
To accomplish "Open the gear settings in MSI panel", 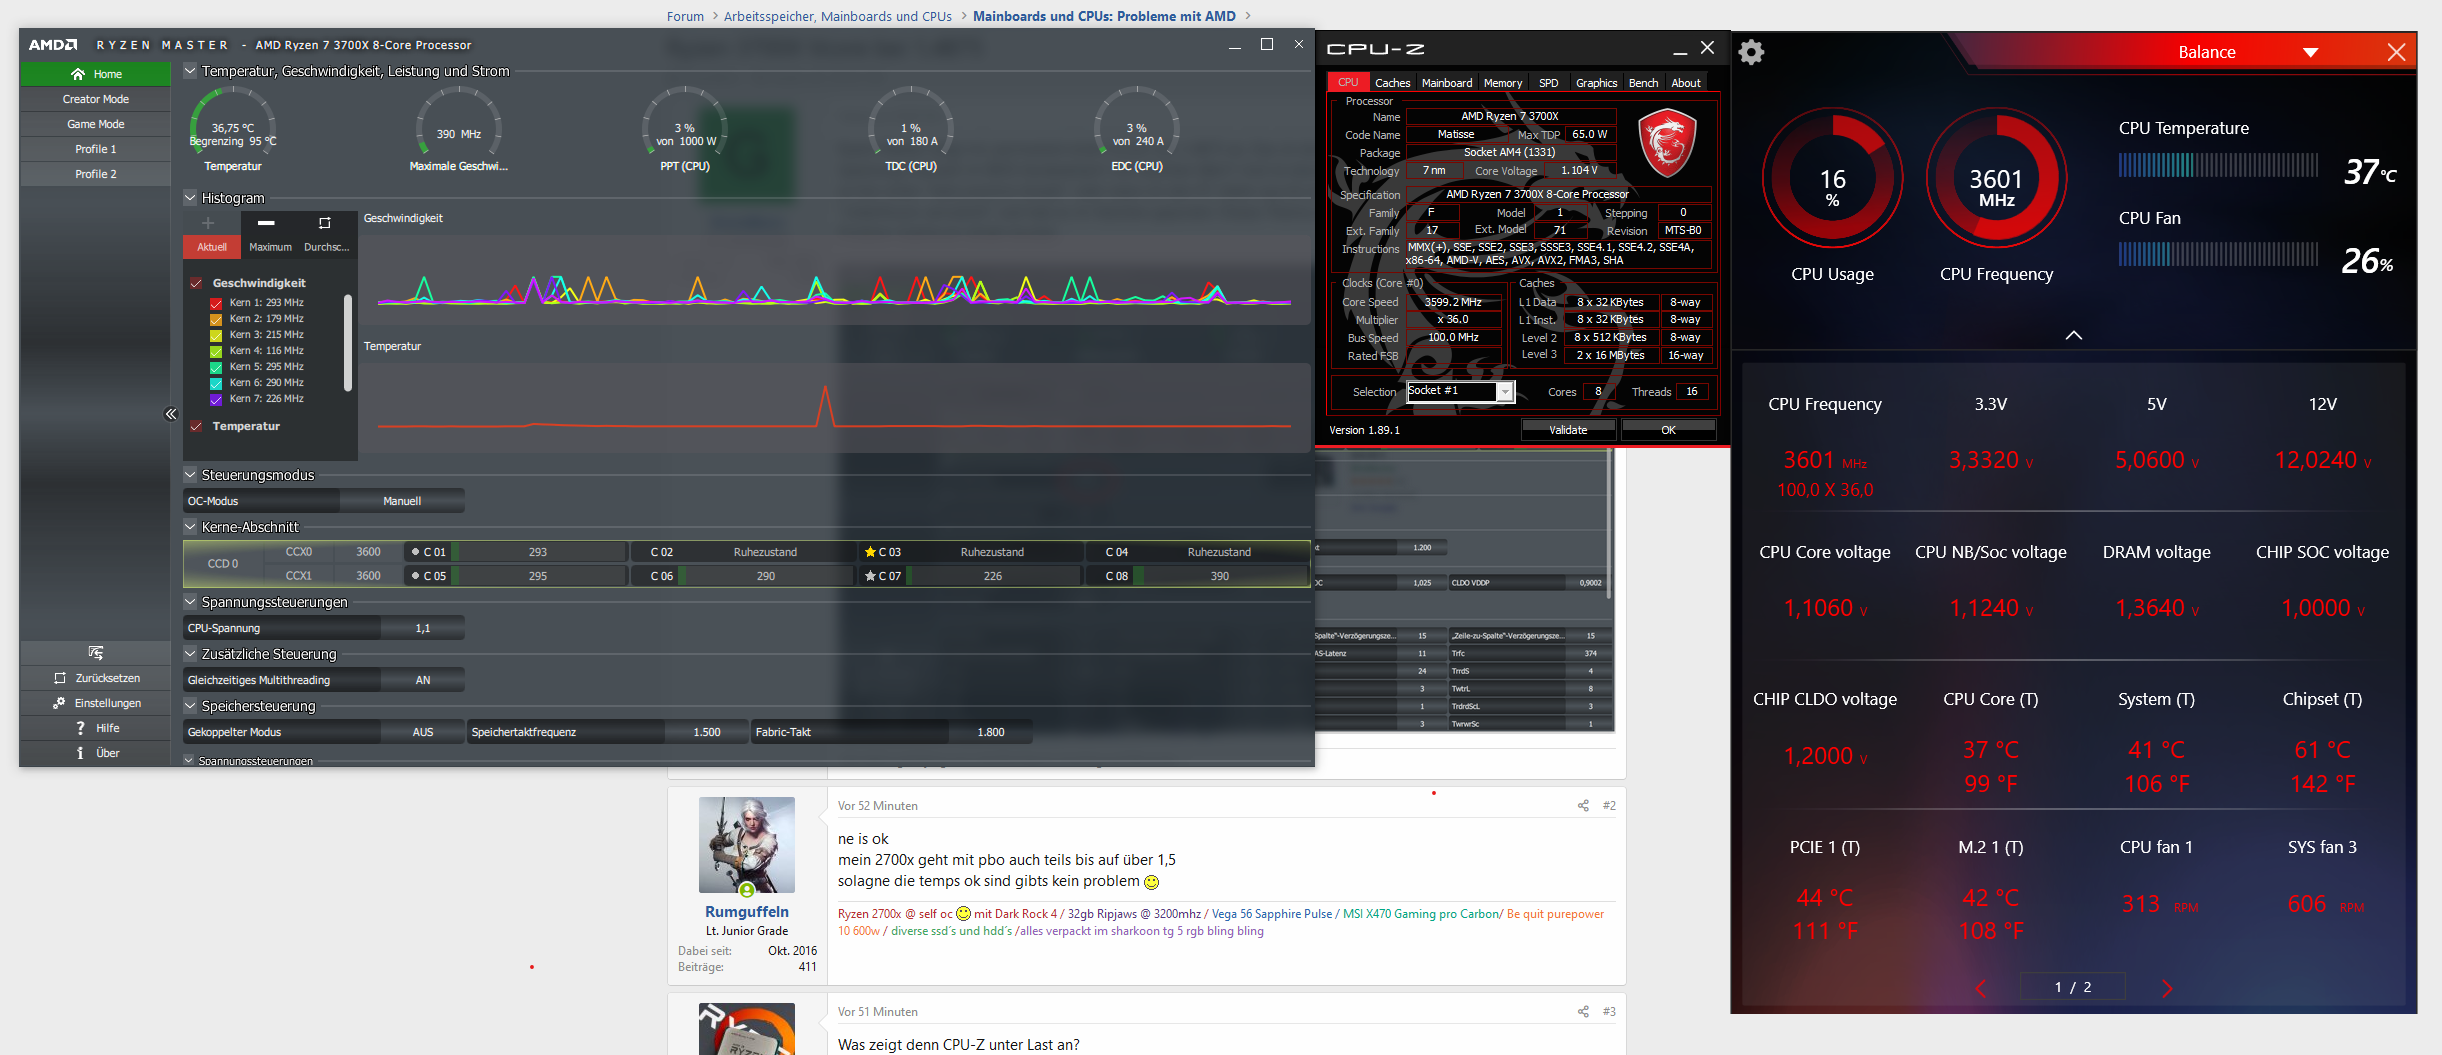I will 1751,52.
